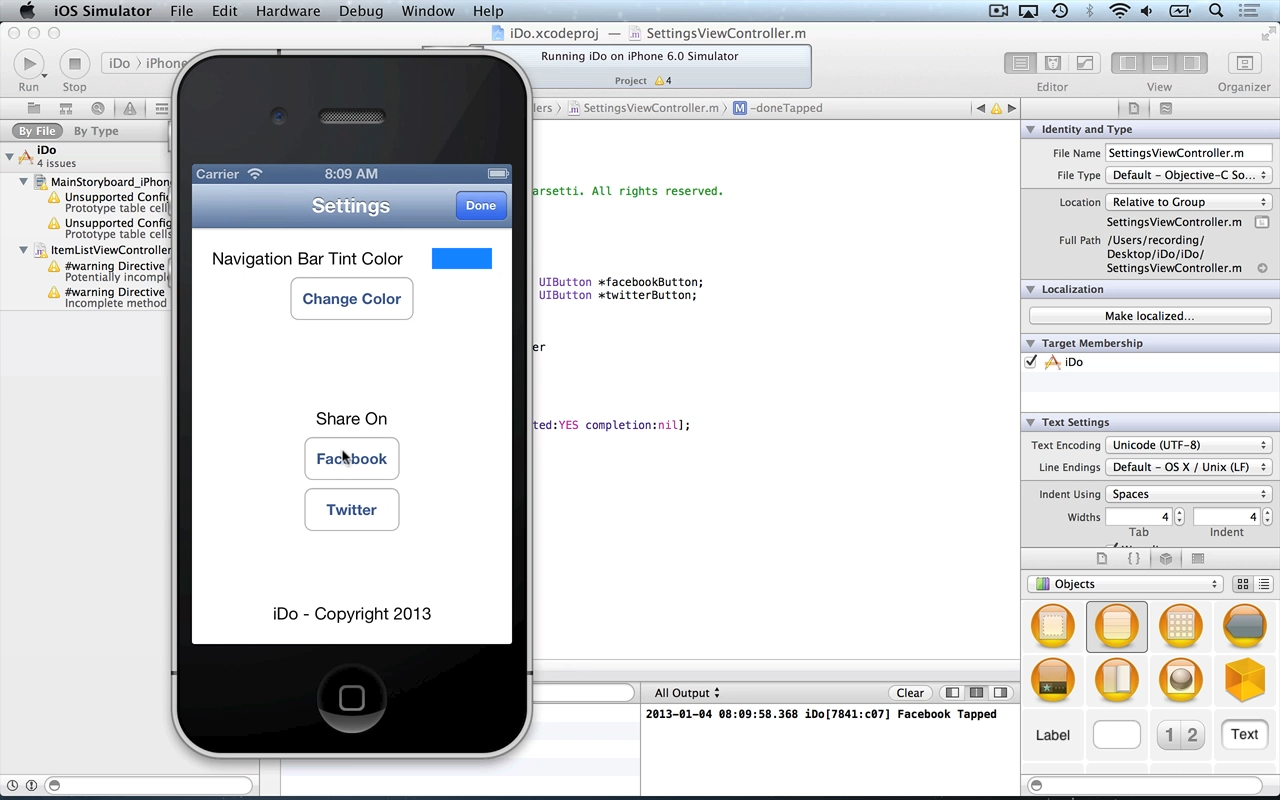Collapse ItemListViewController issues
The height and width of the screenshot is (800, 1280).
point(24,250)
